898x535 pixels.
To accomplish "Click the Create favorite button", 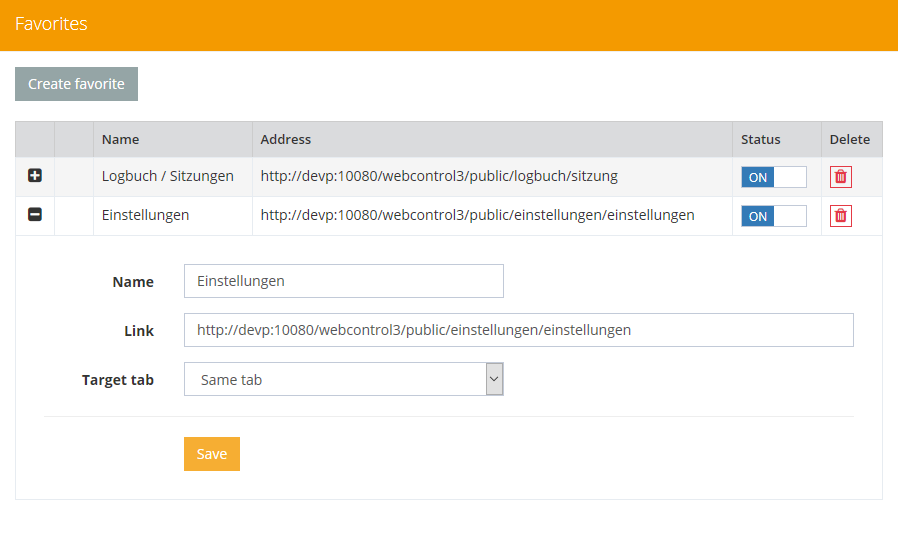I will click(76, 84).
